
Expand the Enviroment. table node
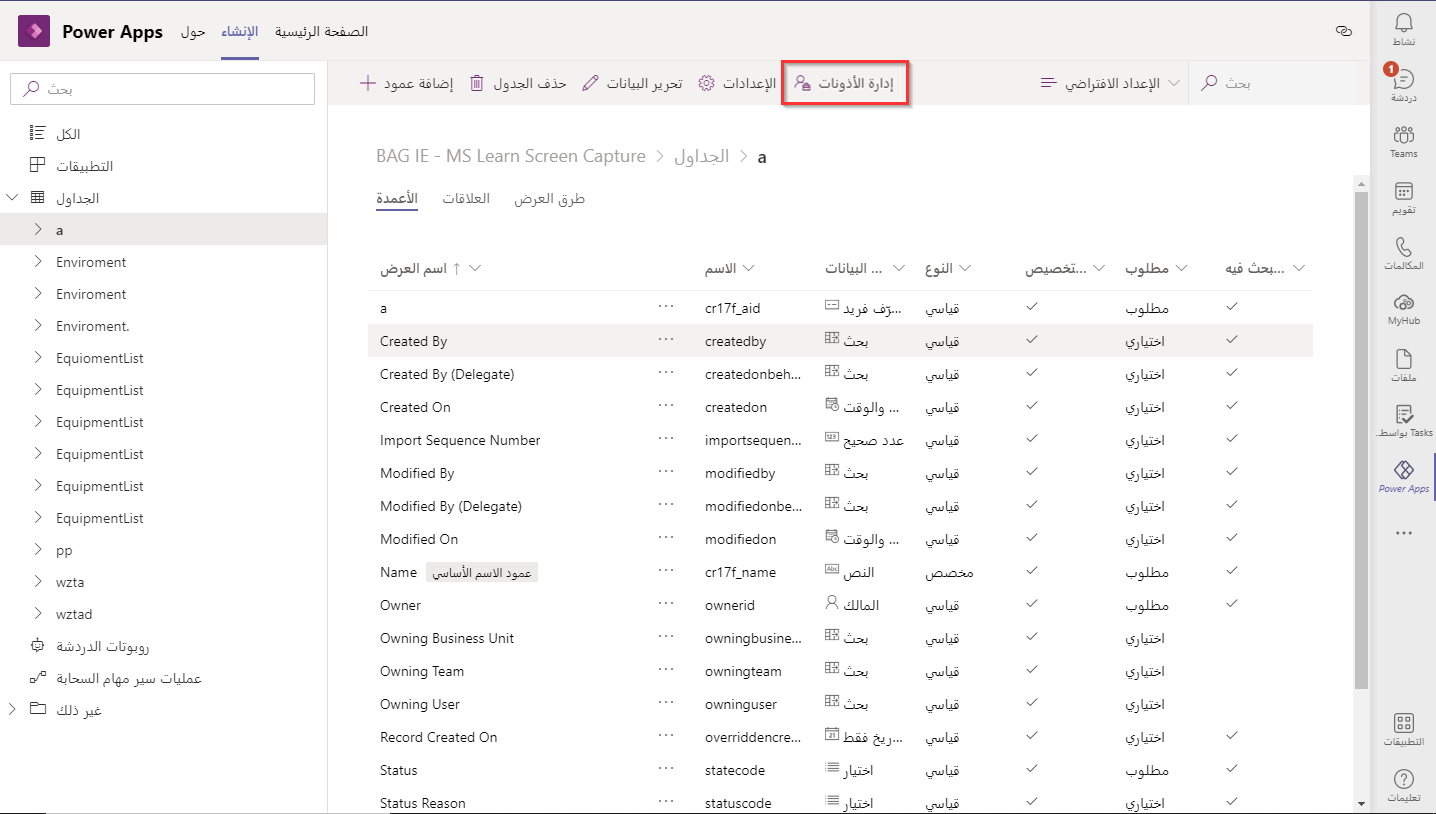[x=38, y=326]
